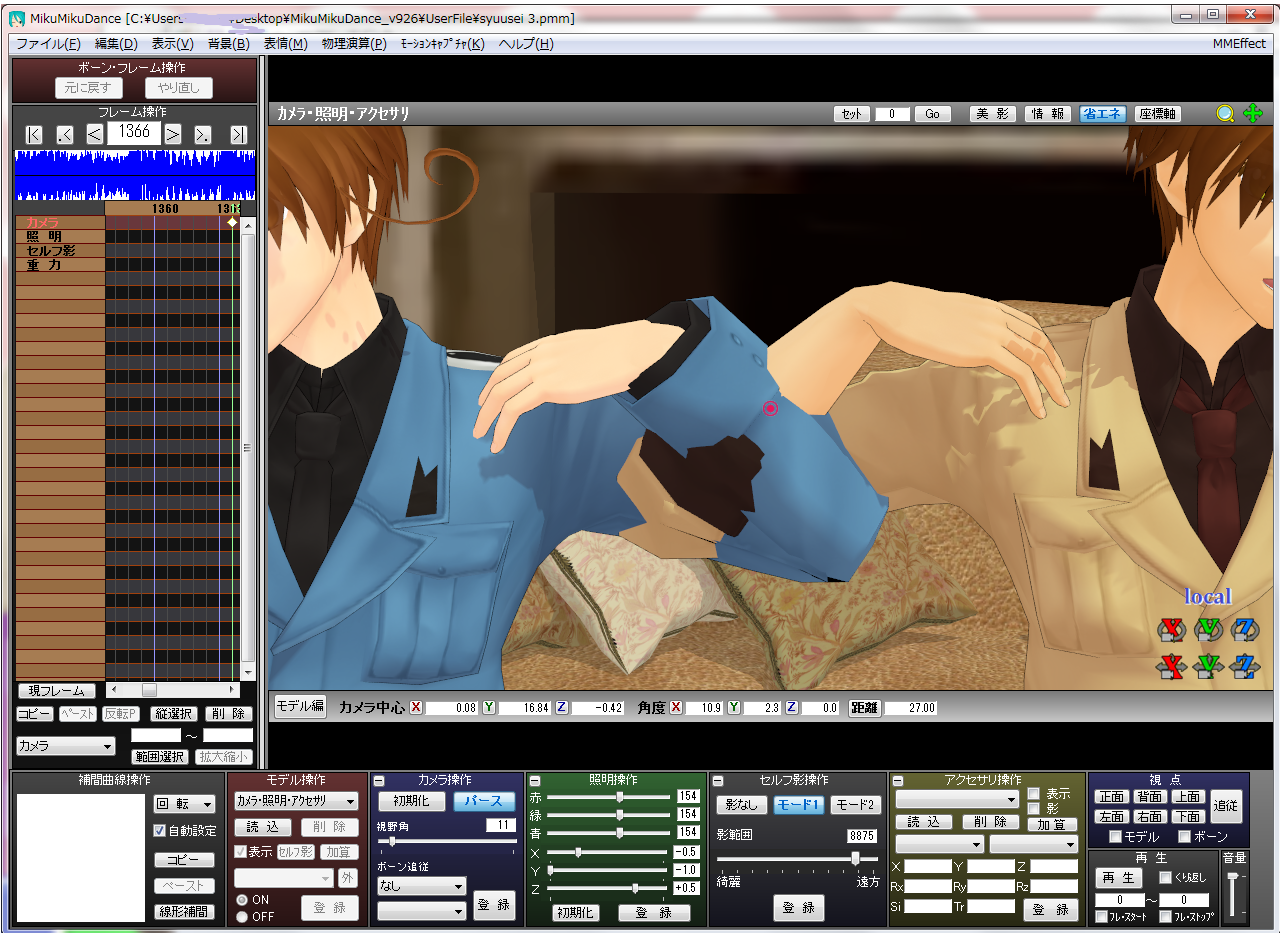This screenshot has height=933, width=1280.
Task: Toggle accessory 表示 checkbox
Action: click(x=1033, y=794)
